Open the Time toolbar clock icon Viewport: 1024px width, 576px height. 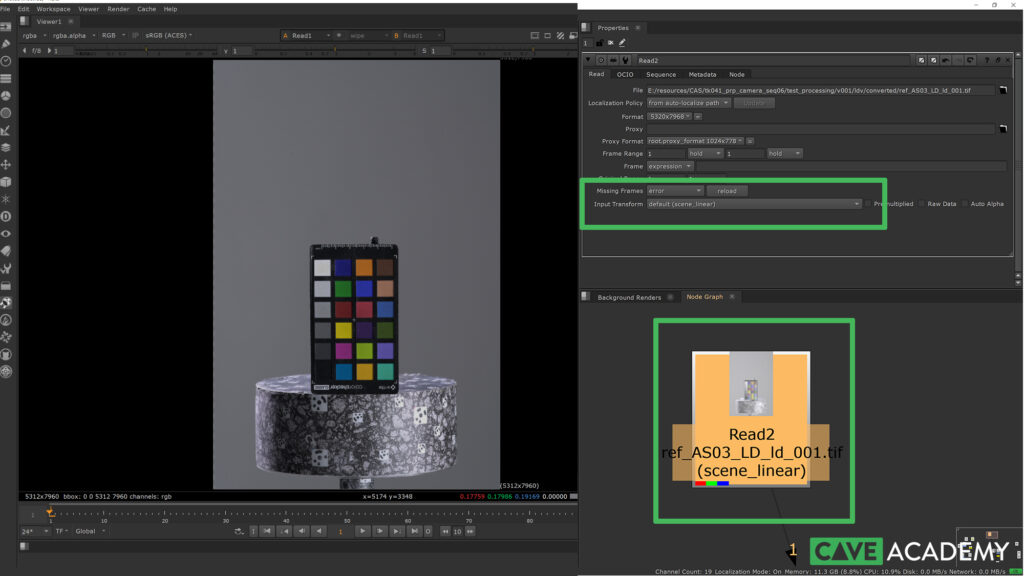click(x=6, y=61)
